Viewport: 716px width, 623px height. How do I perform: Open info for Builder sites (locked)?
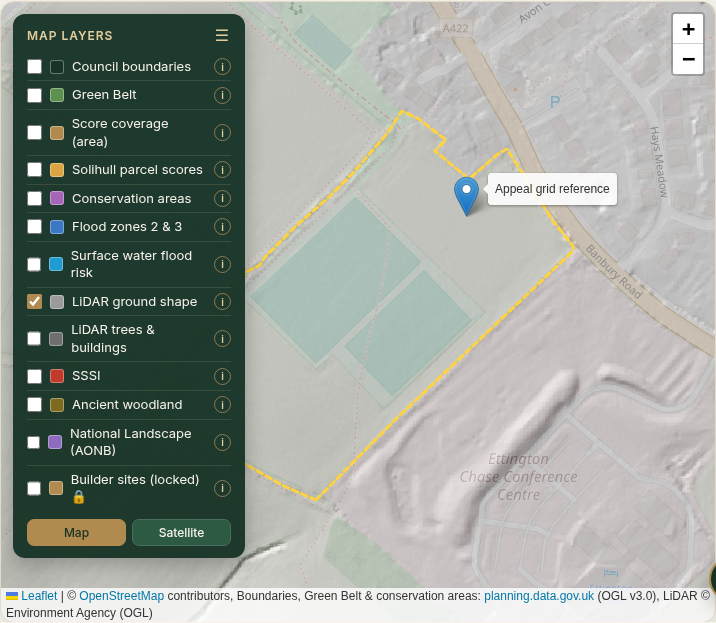(x=222, y=488)
